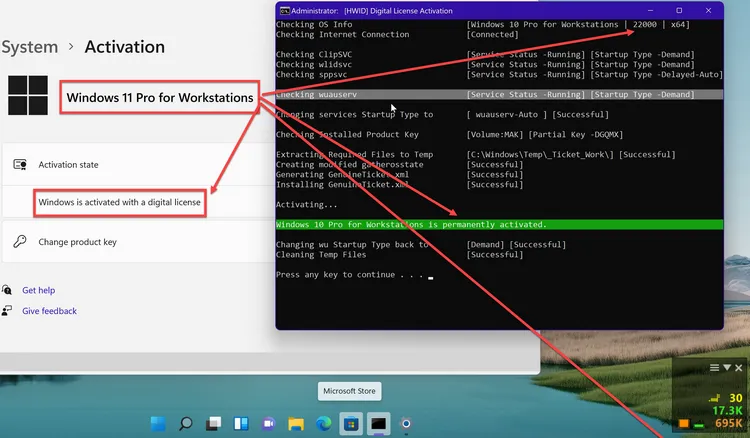Open Widgets panel from taskbar

pyautogui.click(x=241, y=424)
